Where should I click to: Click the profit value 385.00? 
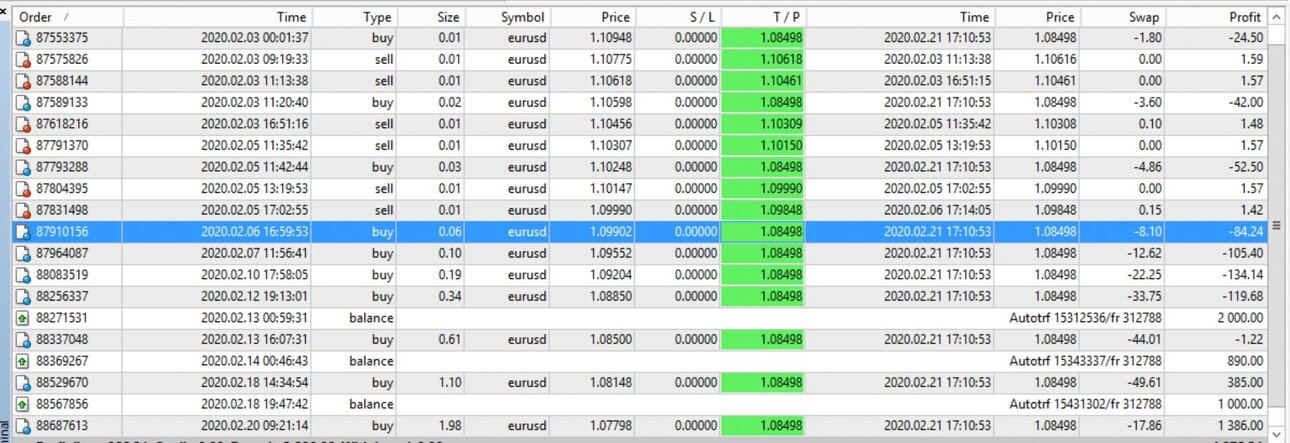(1246, 382)
